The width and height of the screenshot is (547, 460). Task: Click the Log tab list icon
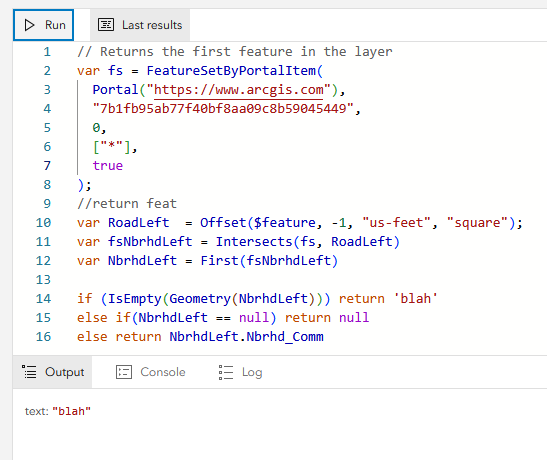click(226, 372)
